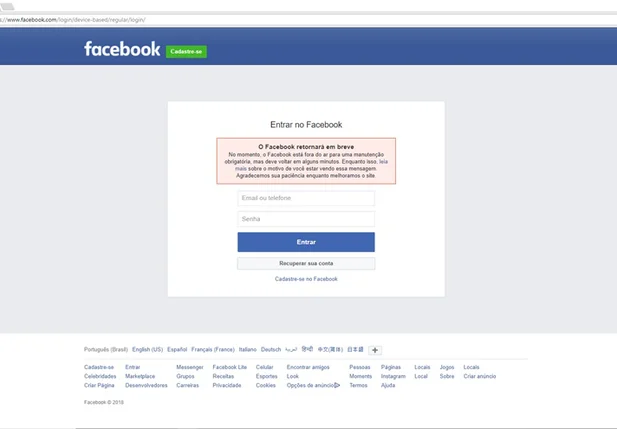This screenshot has width=617, height=429.
Task: Open the Celular footer link
Action: coord(264,367)
